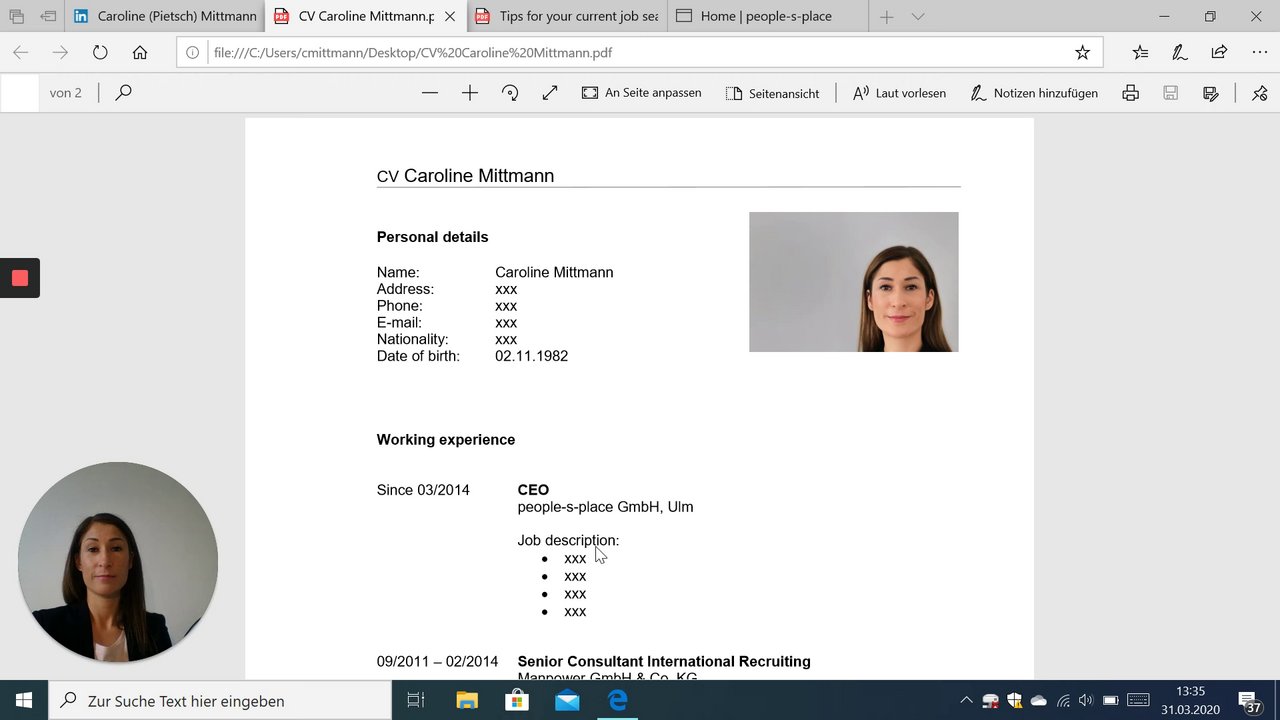Go forward with the forward arrow
Screen dimensions: 1280x720
pos(60,52)
